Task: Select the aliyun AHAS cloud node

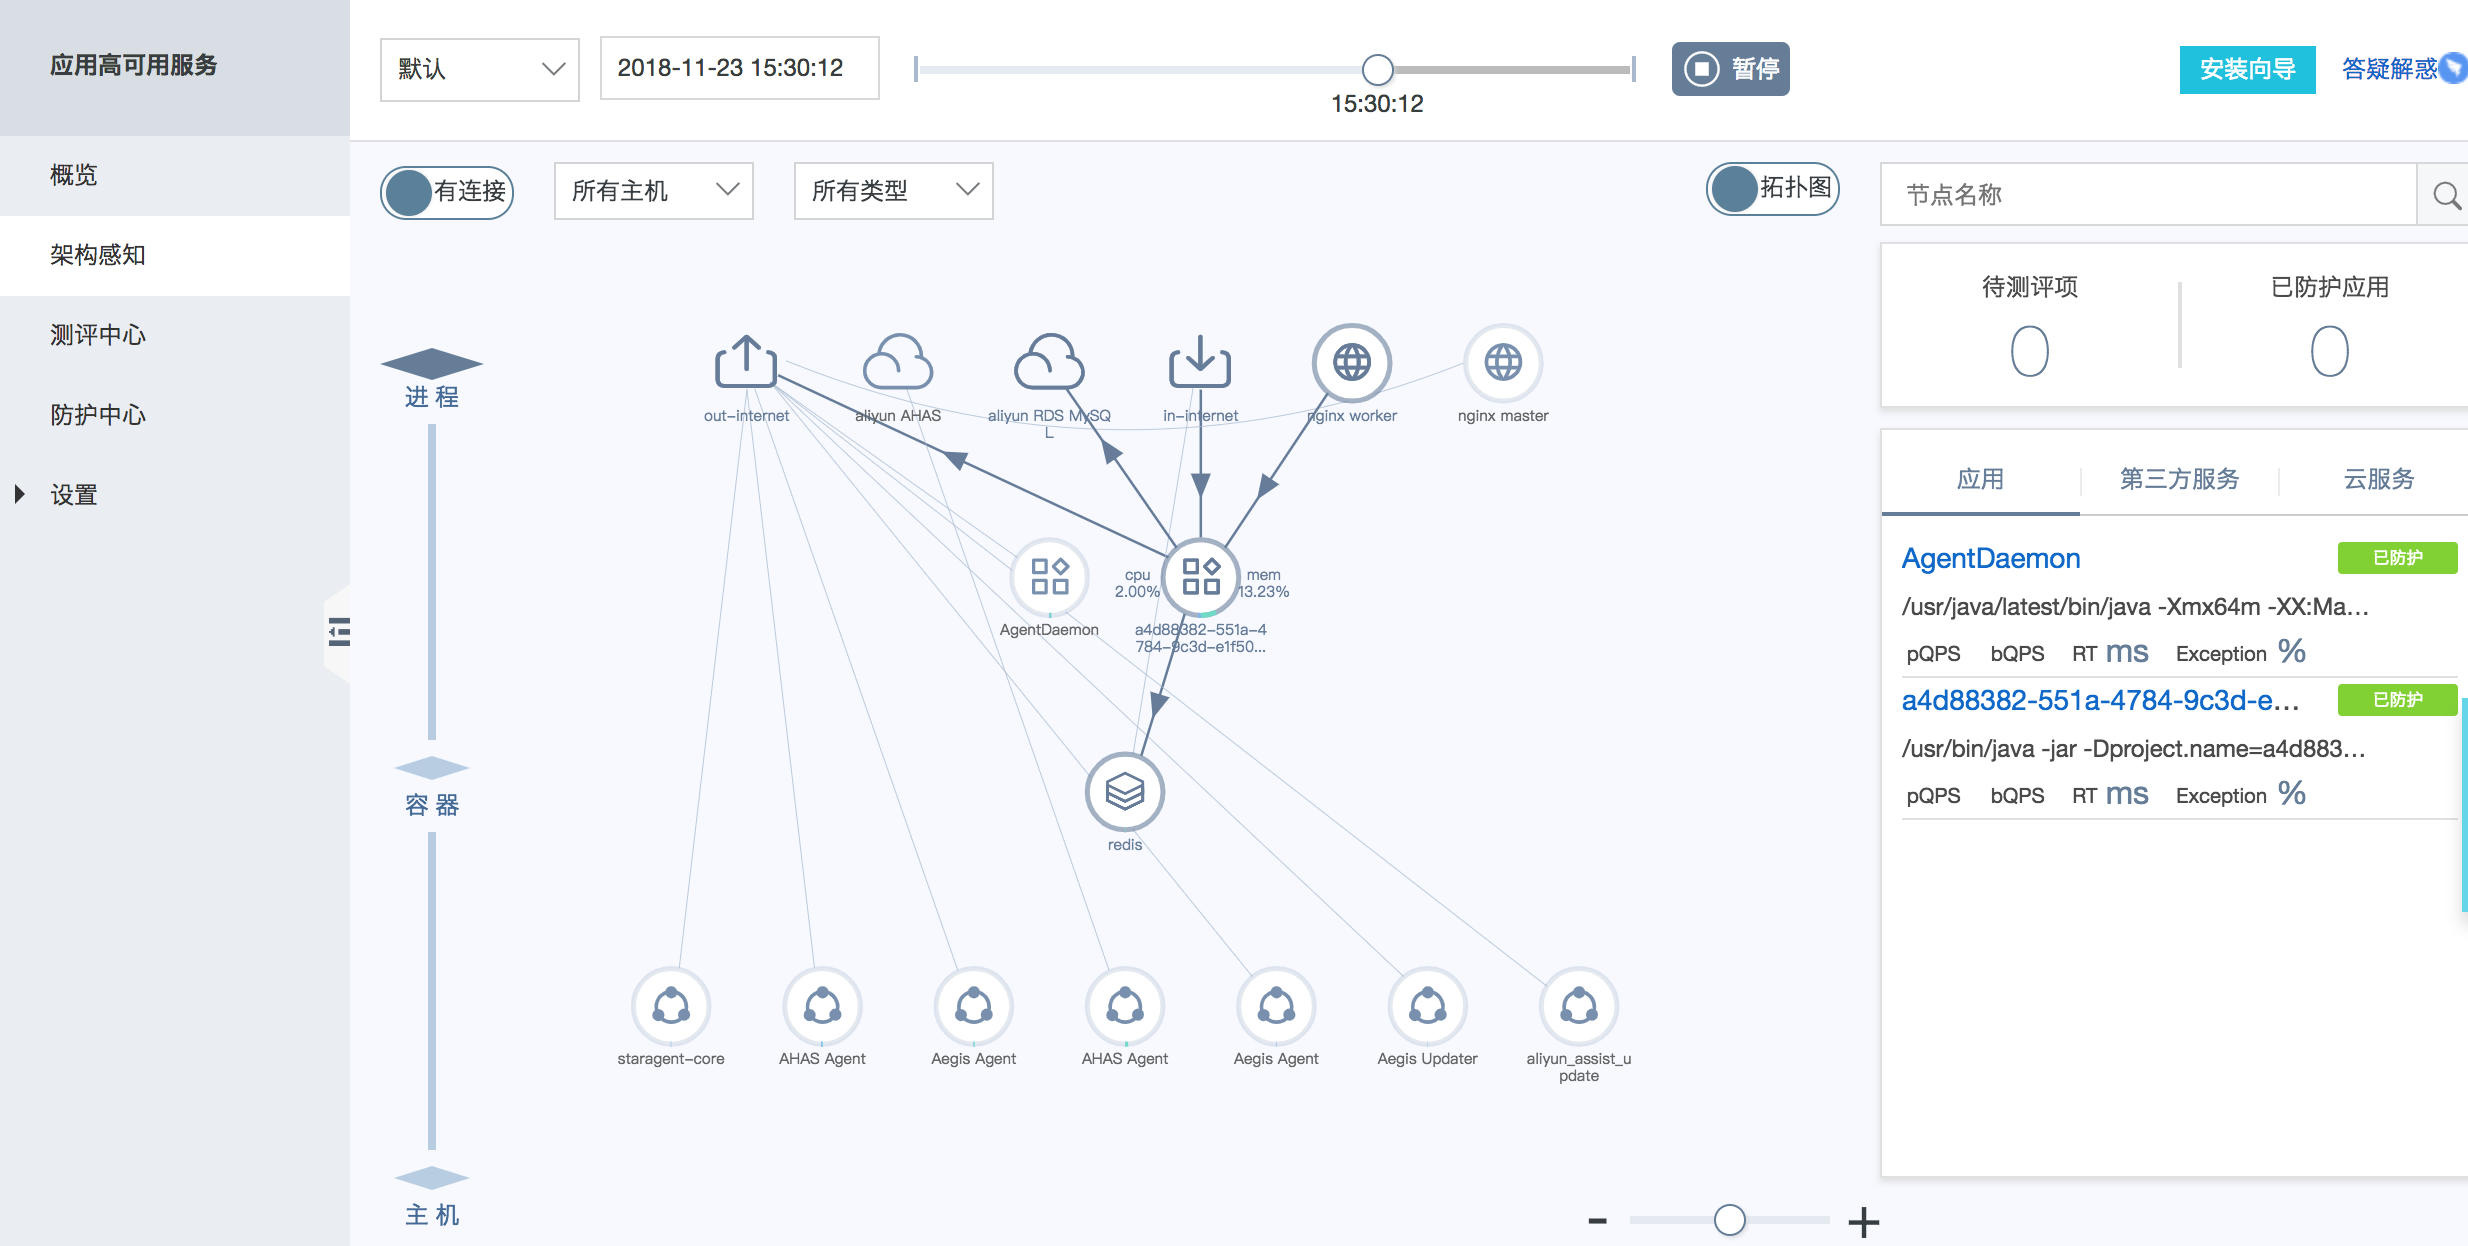Action: coord(897,362)
